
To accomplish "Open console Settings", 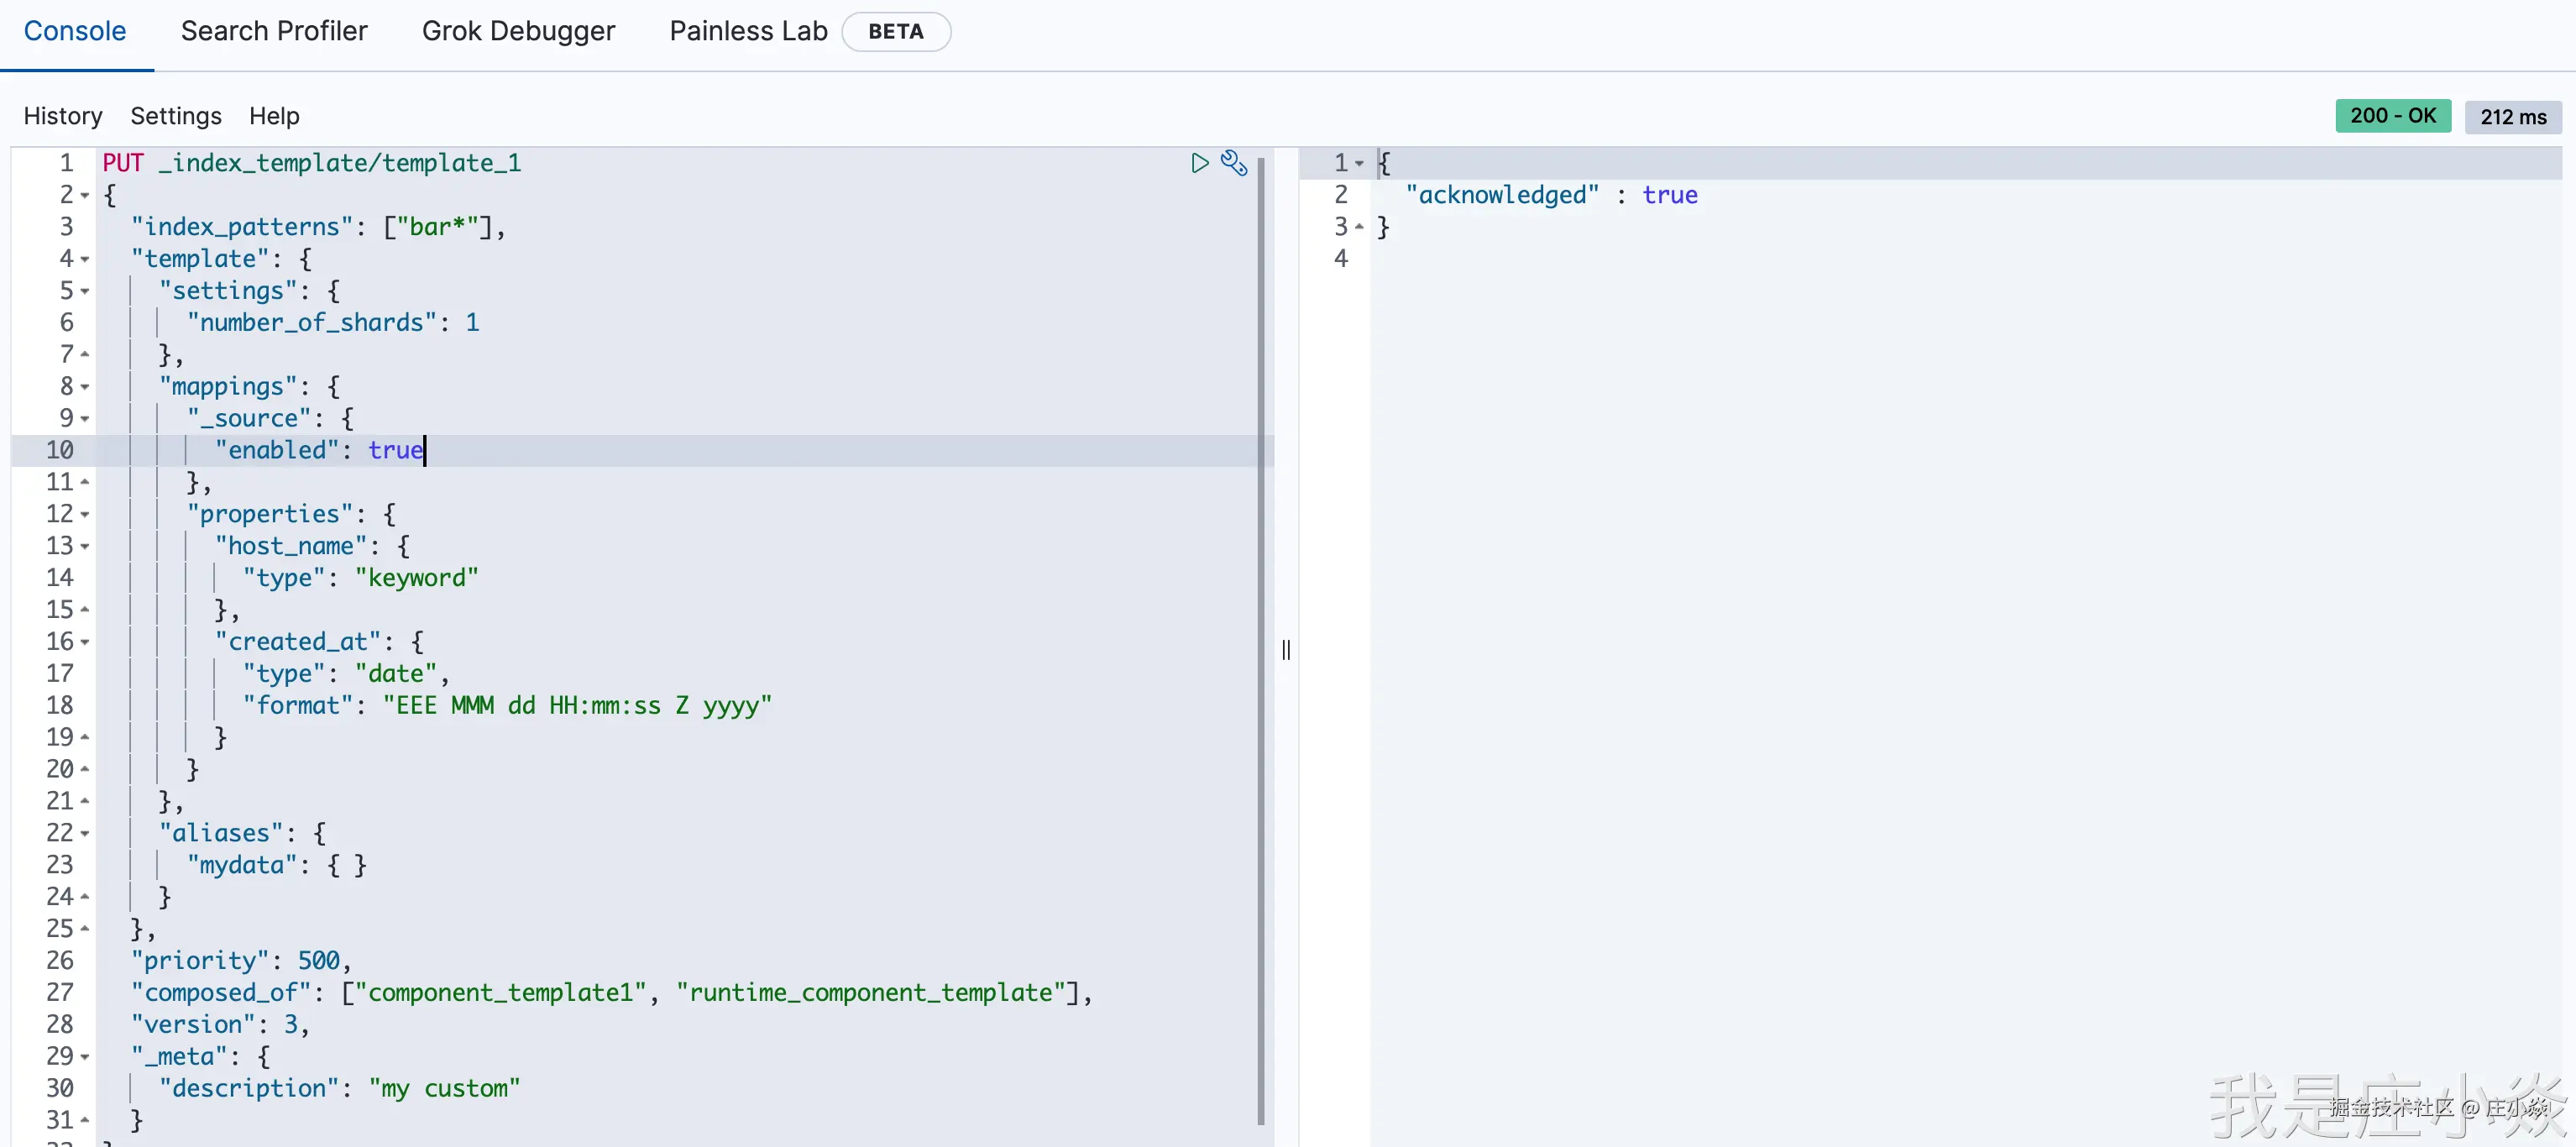I will click(x=176, y=116).
